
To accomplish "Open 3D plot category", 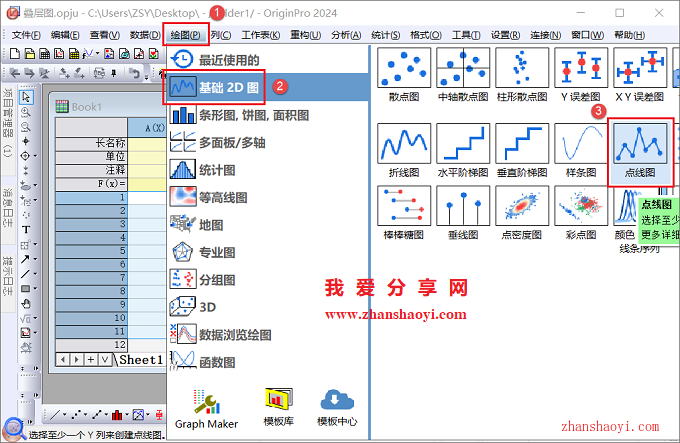I will coord(268,307).
